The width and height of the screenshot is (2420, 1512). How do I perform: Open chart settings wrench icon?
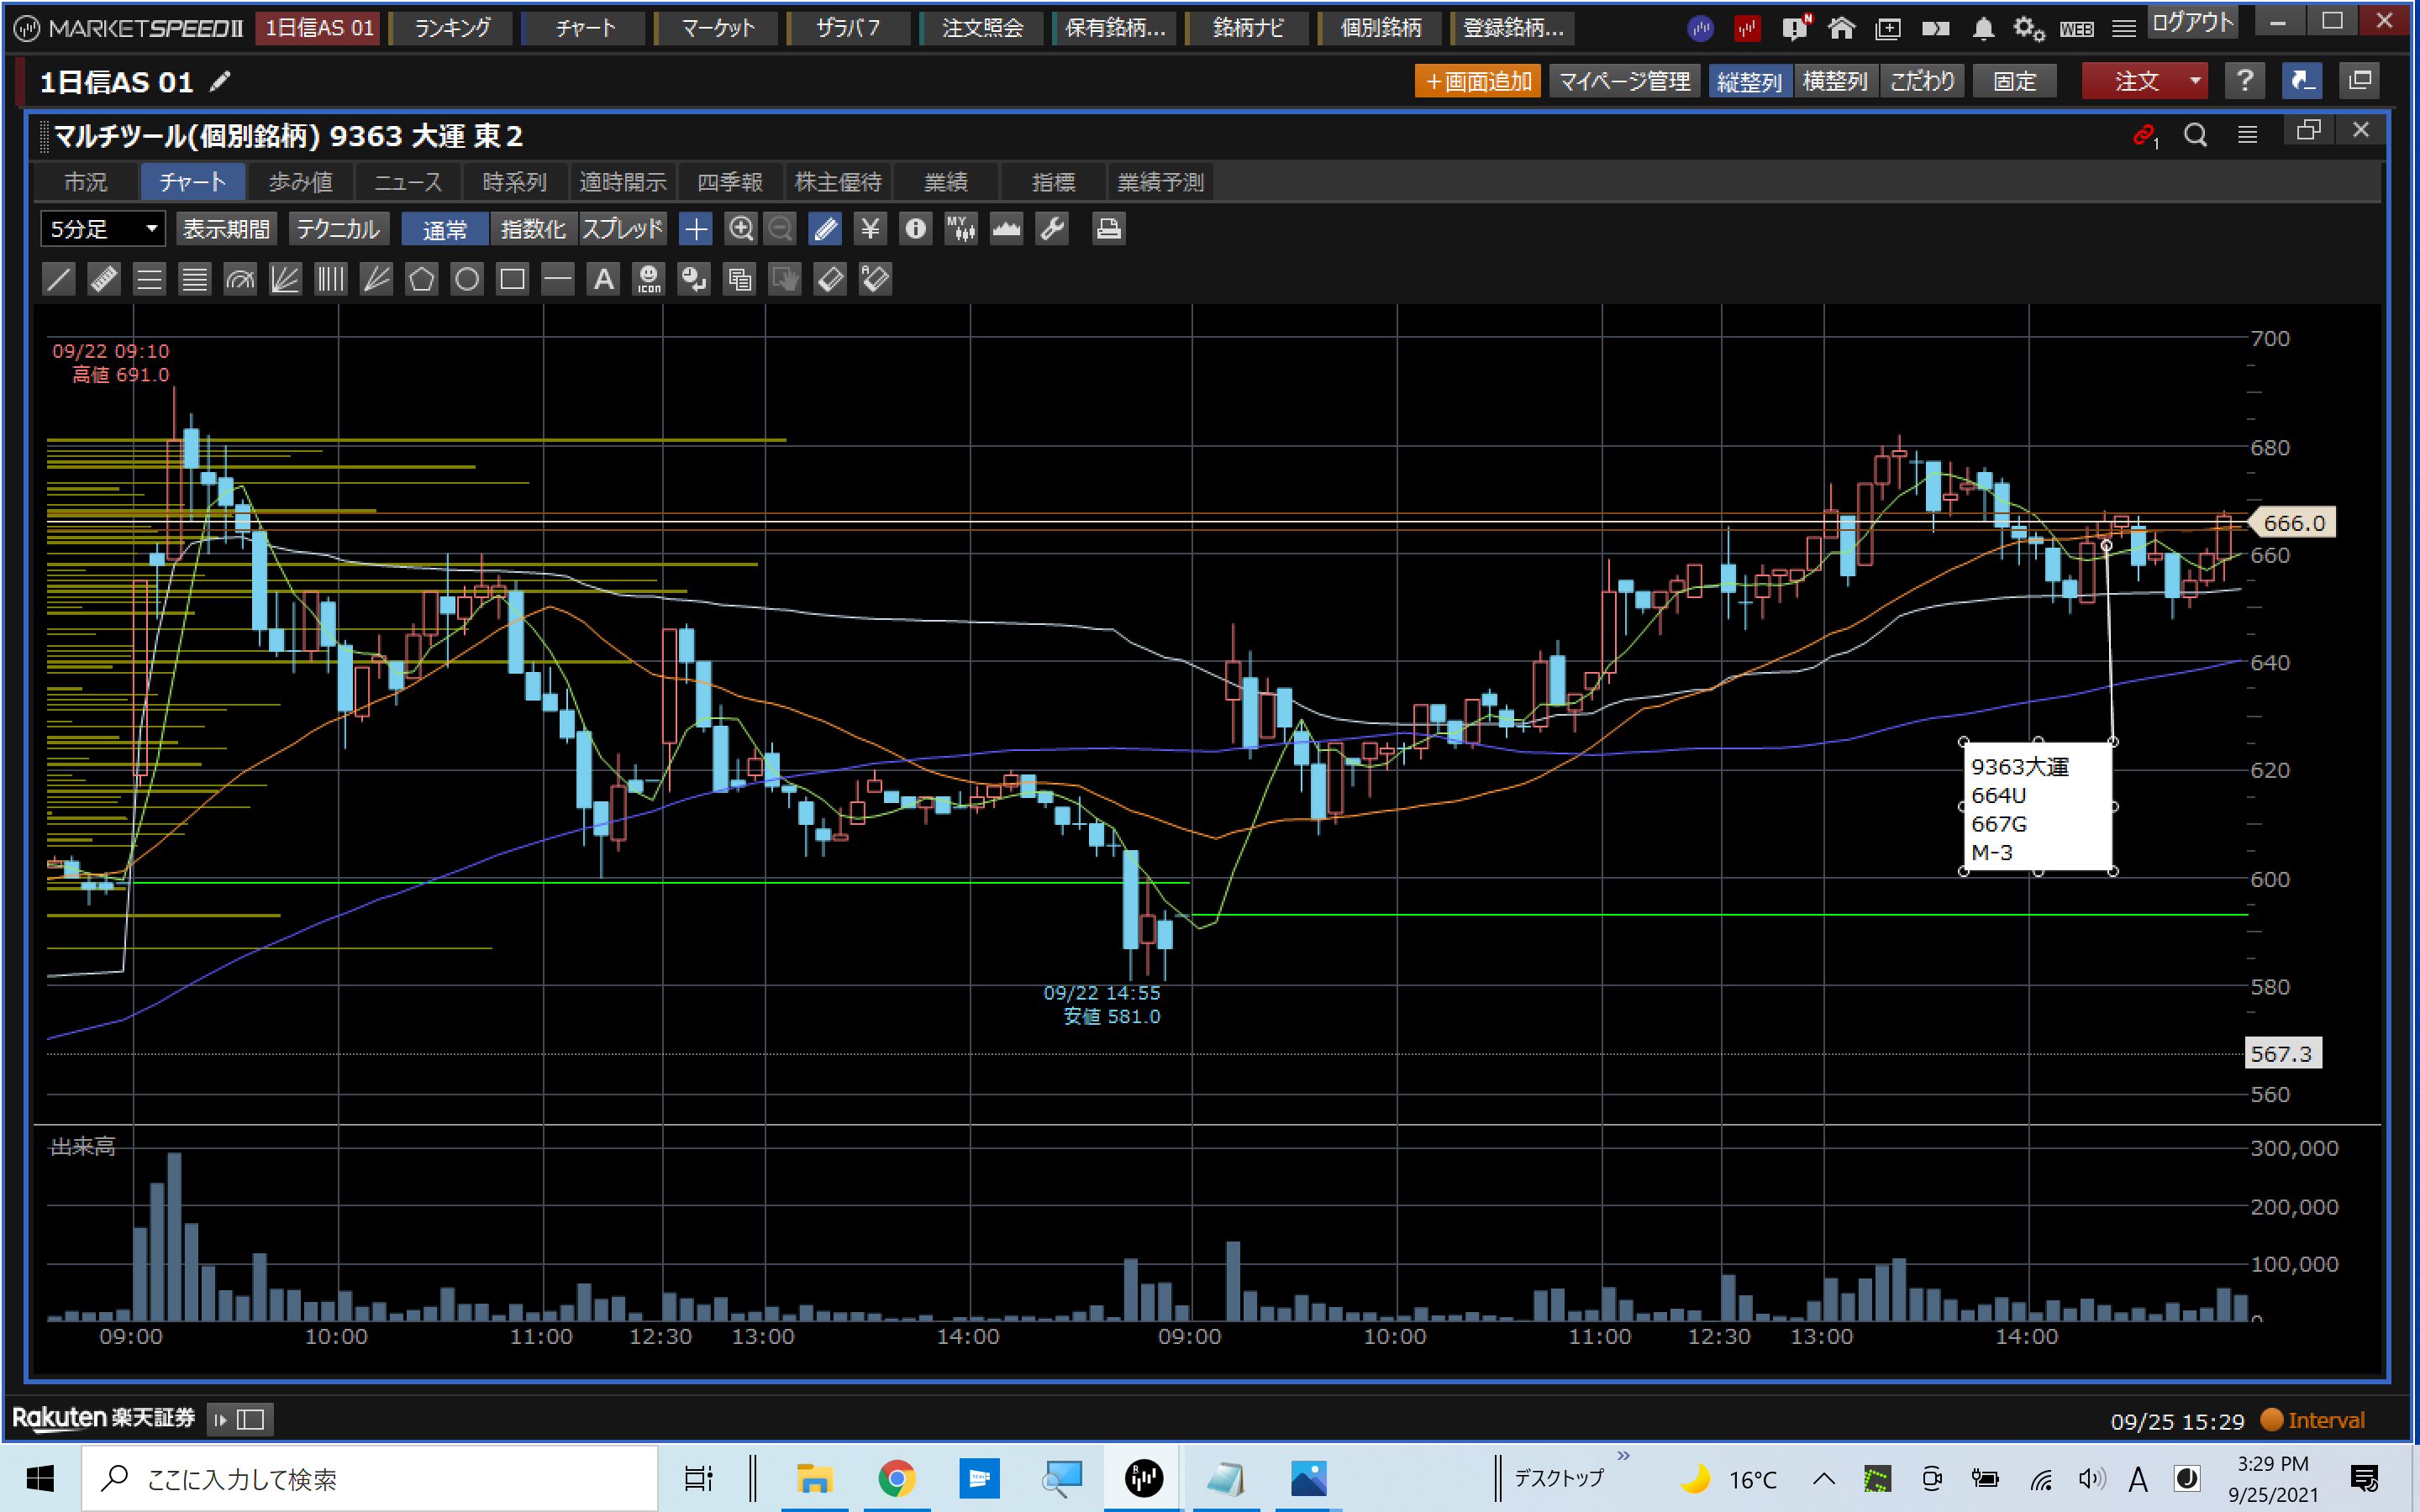[1052, 229]
